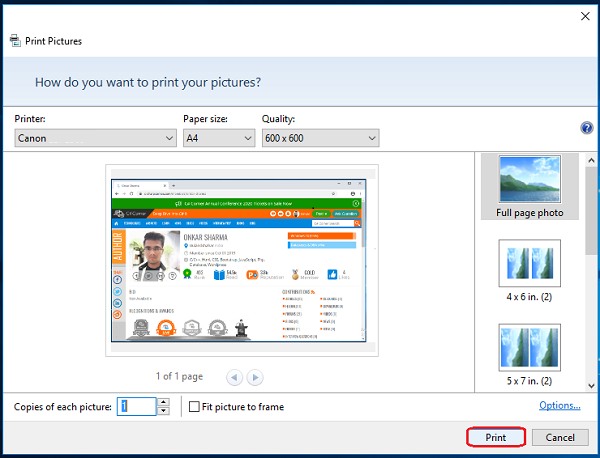Select the 5 x 7 in. (2) layout
The width and height of the screenshot is (600, 458).
[x=530, y=355]
